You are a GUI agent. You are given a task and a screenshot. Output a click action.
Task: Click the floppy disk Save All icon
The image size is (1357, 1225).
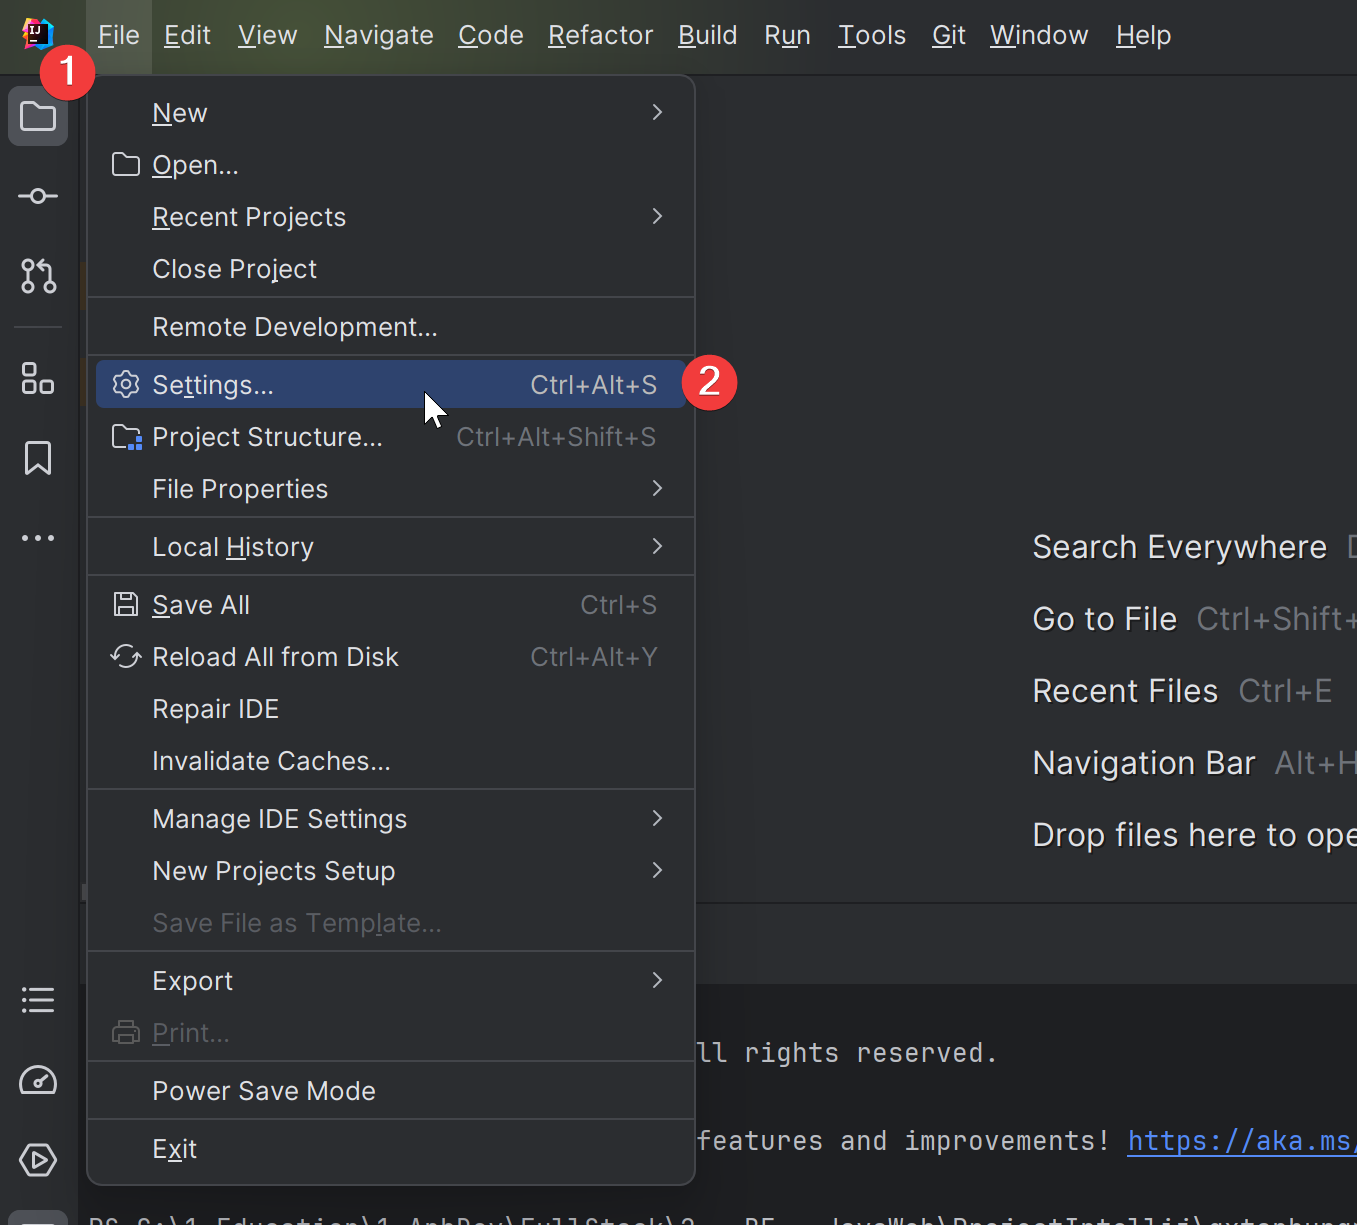pyautogui.click(x=126, y=604)
